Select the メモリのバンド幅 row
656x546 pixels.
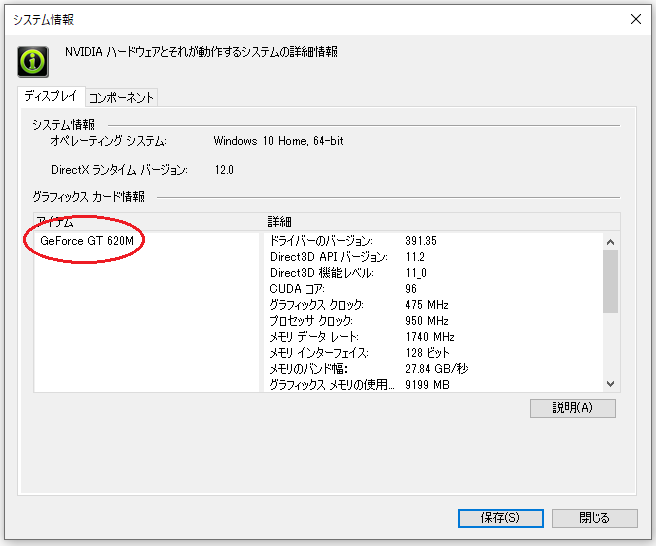tap(433, 369)
